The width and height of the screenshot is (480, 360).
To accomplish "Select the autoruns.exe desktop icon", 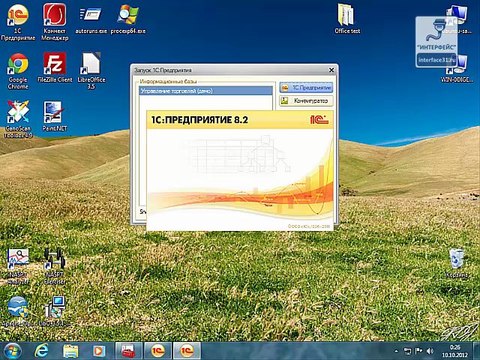I will point(91,20).
